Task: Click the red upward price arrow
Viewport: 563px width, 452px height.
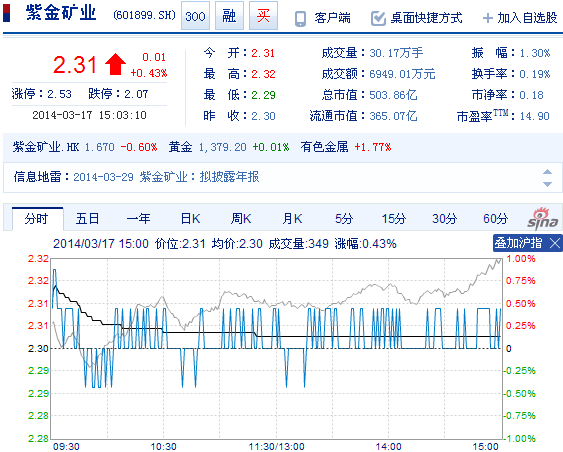Action: click(115, 64)
